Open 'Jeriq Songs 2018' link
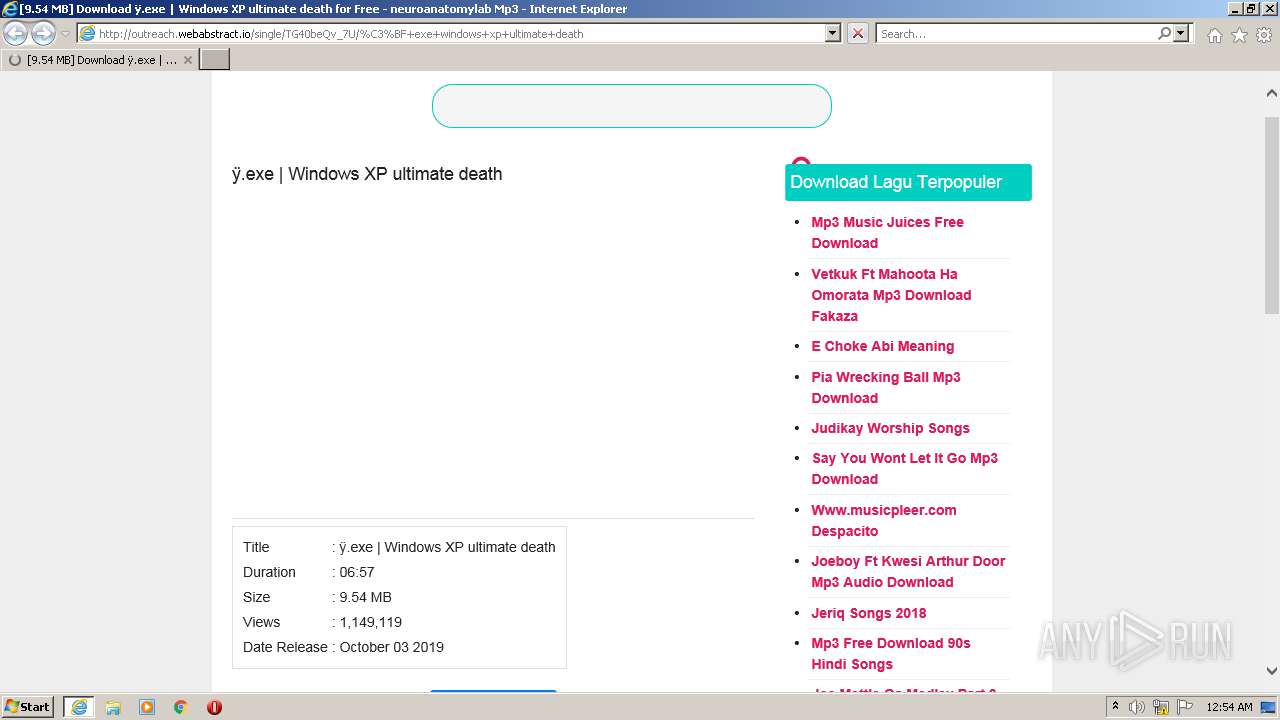1280x720 pixels. pyautogui.click(x=868, y=613)
